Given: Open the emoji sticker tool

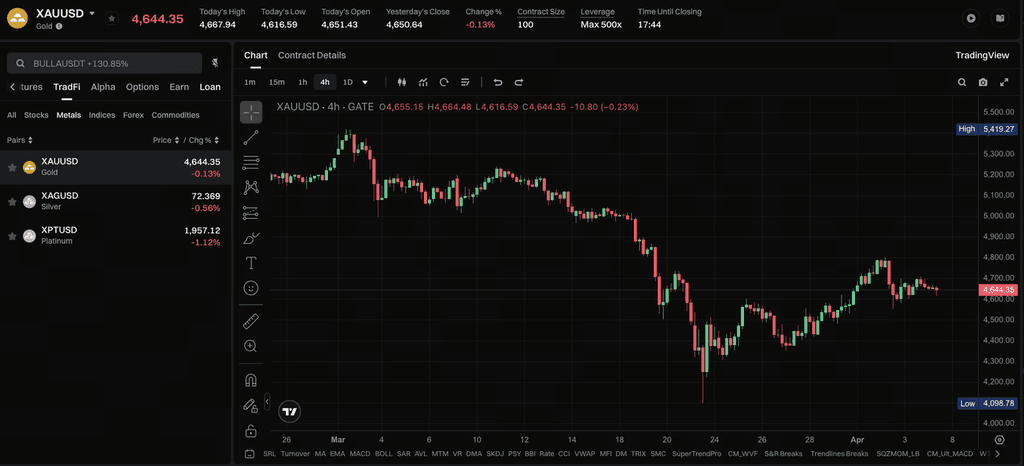Looking at the screenshot, I should point(251,288).
